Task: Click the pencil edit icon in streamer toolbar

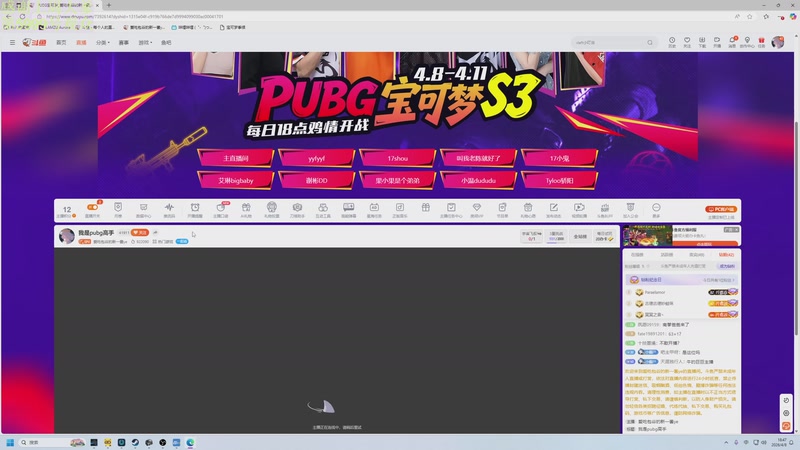Action: (554, 207)
